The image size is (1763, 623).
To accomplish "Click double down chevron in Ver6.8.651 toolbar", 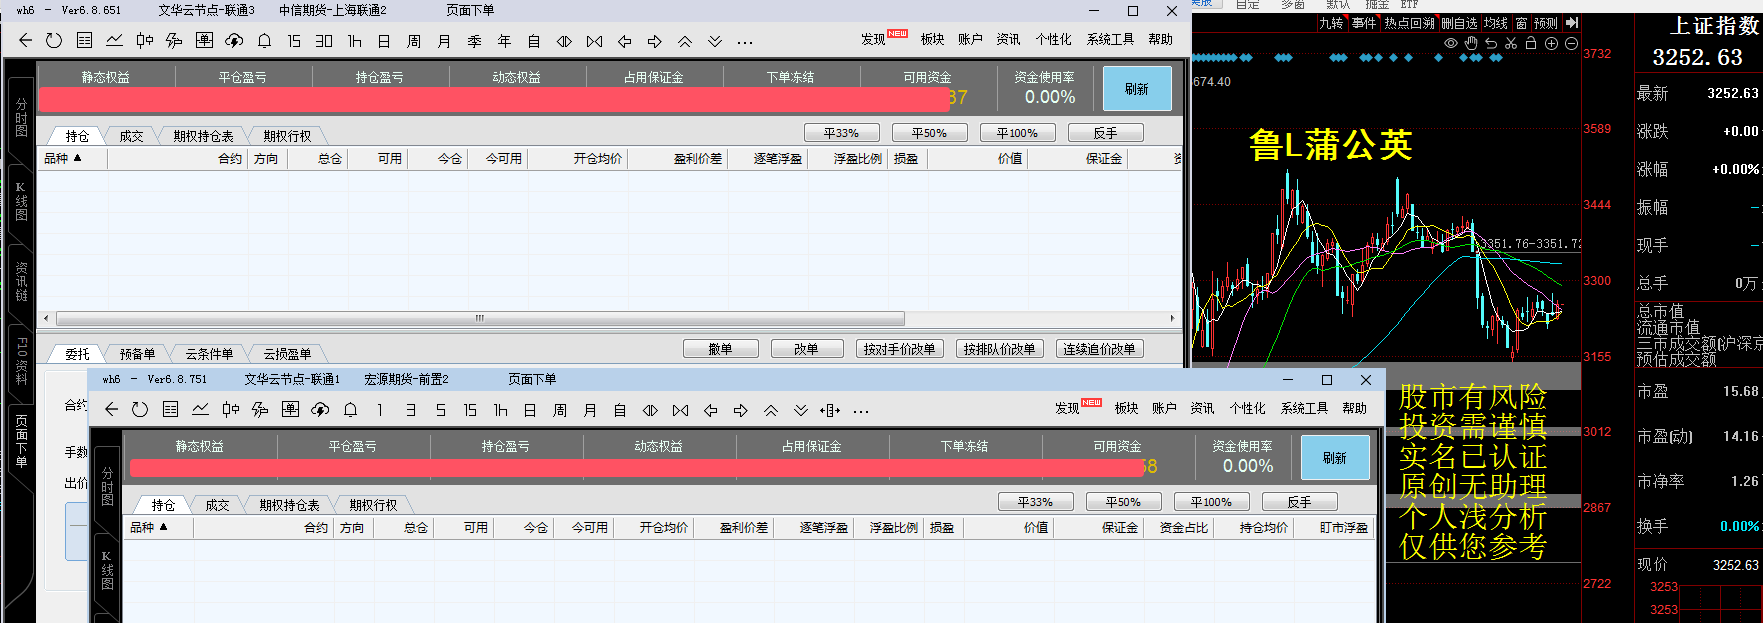I will click(x=714, y=41).
